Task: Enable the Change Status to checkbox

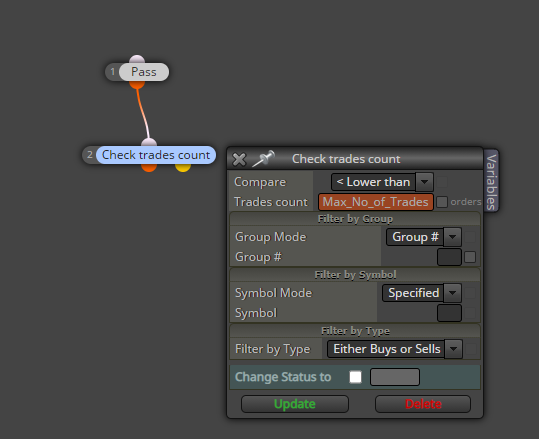Action: click(355, 377)
